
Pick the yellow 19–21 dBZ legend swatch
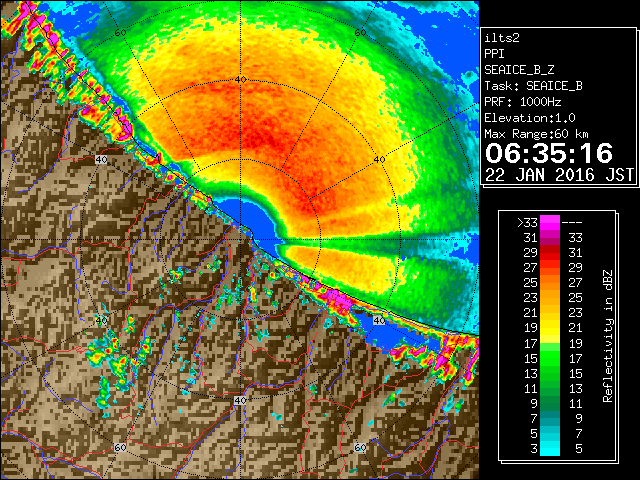tap(550, 328)
